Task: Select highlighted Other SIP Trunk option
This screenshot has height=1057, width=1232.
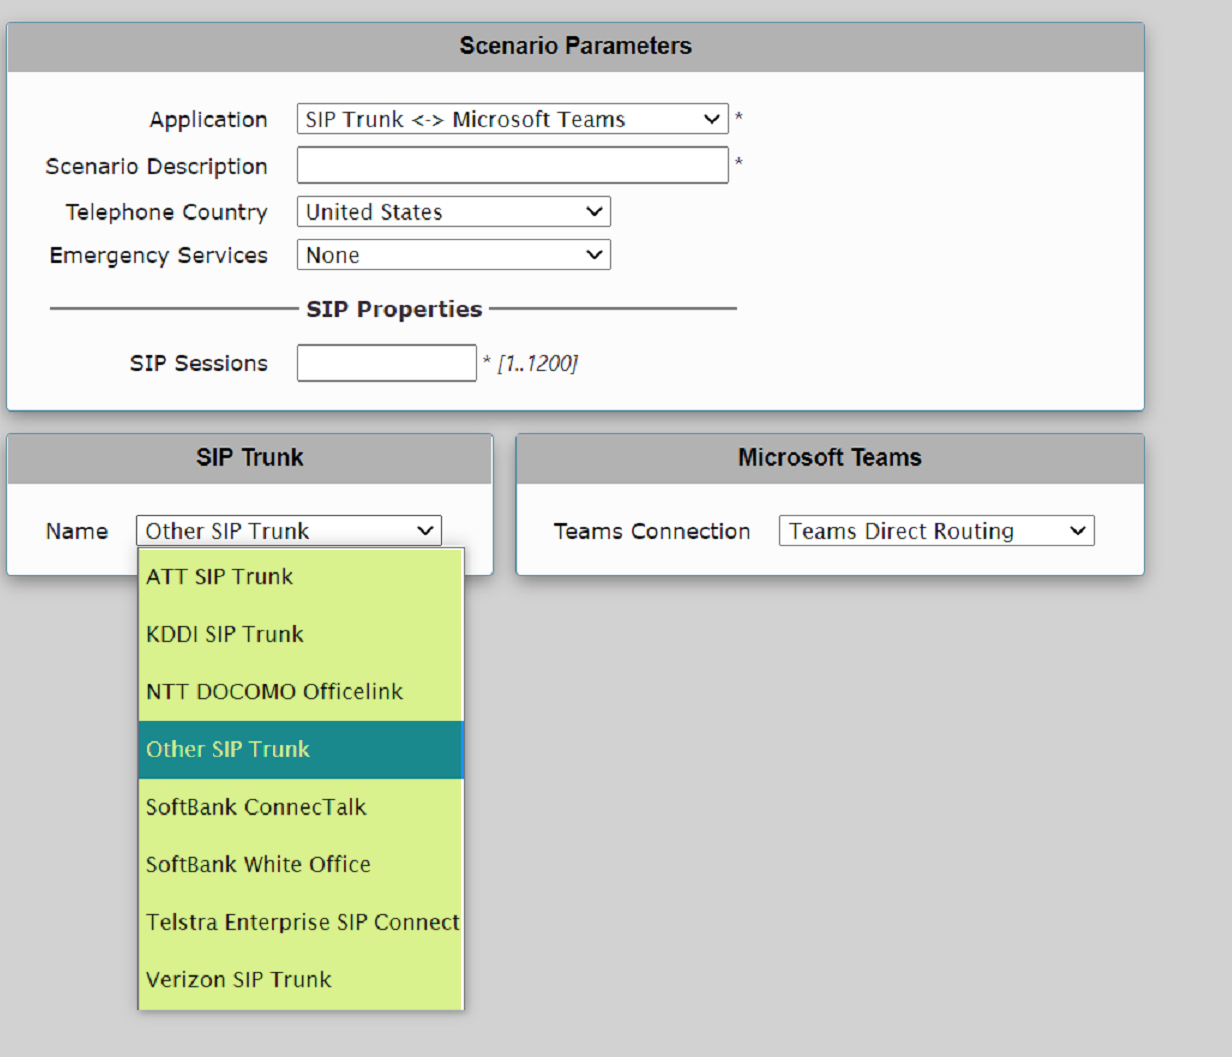Action: (x=301, y=750)
